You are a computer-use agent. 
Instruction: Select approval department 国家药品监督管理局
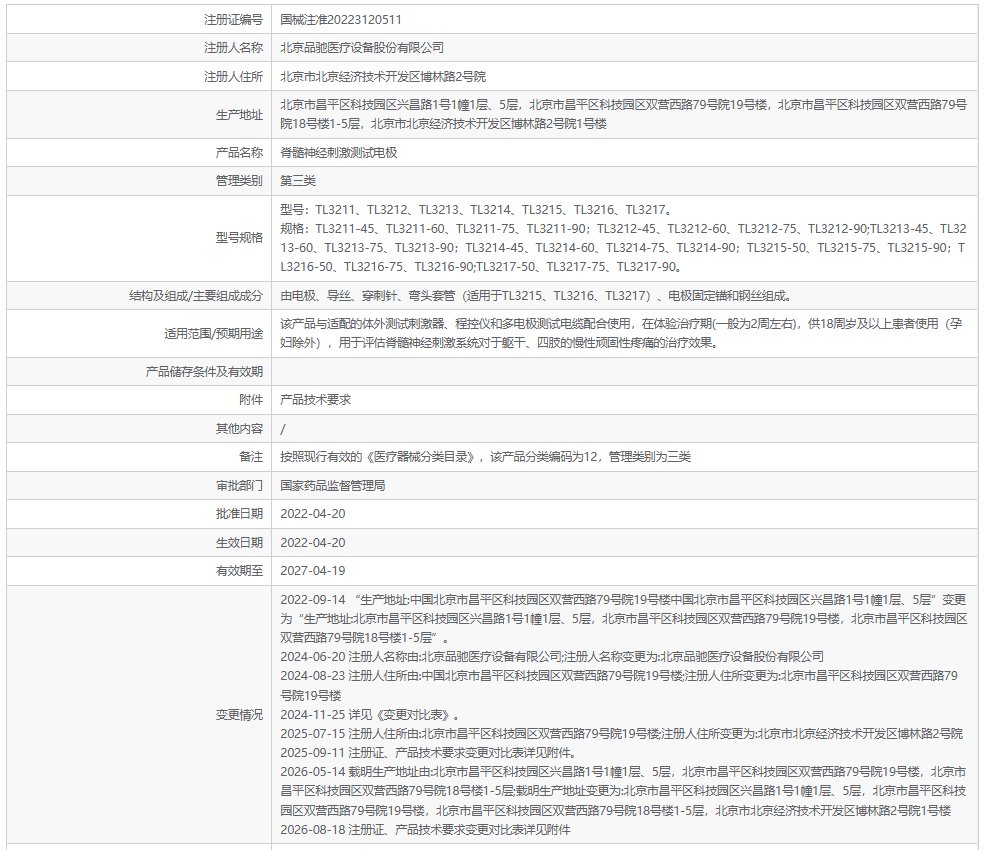point(333,486)
